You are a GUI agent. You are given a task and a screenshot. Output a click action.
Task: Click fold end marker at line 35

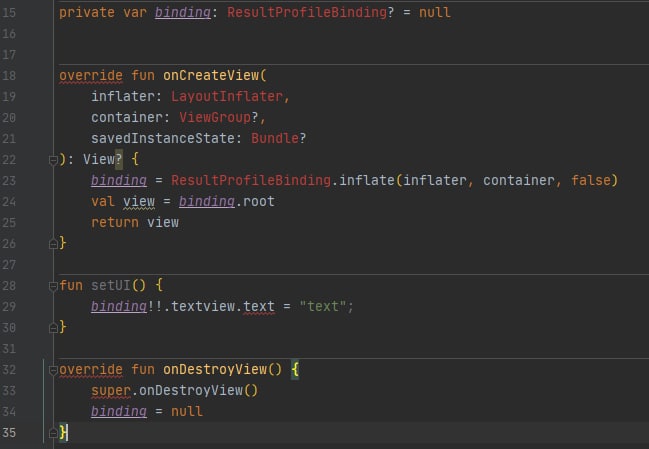[x=53, y=433]
